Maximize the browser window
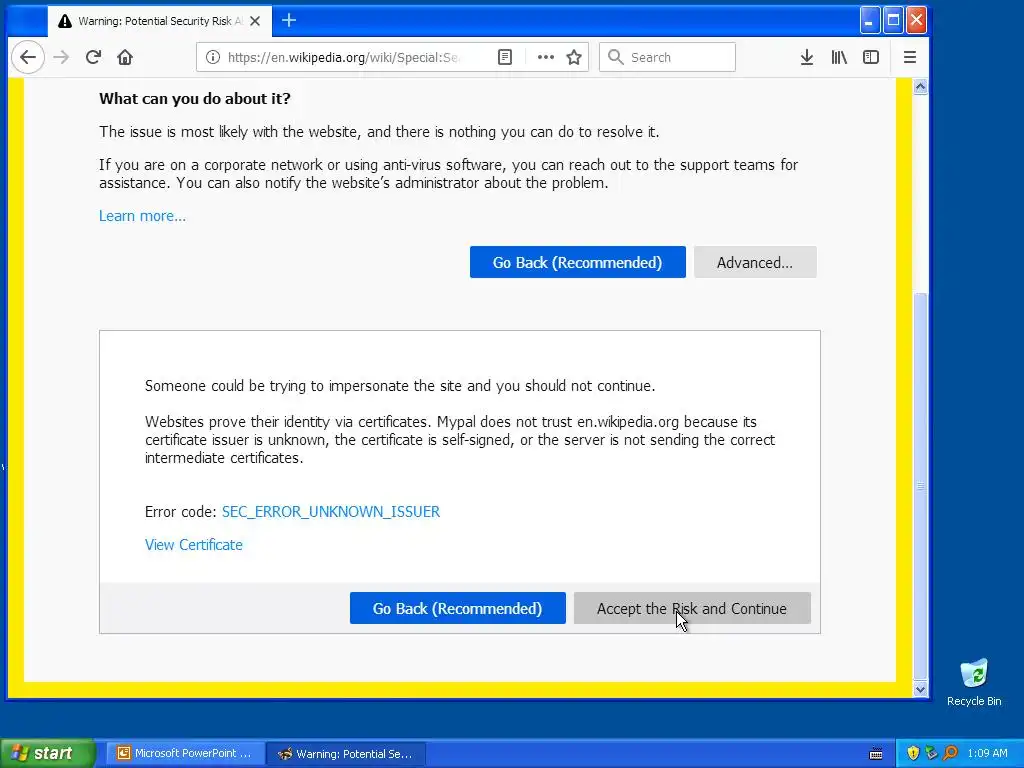This screenshot has width=1024, height=768. pyautogui.click(x=893, y=20)
